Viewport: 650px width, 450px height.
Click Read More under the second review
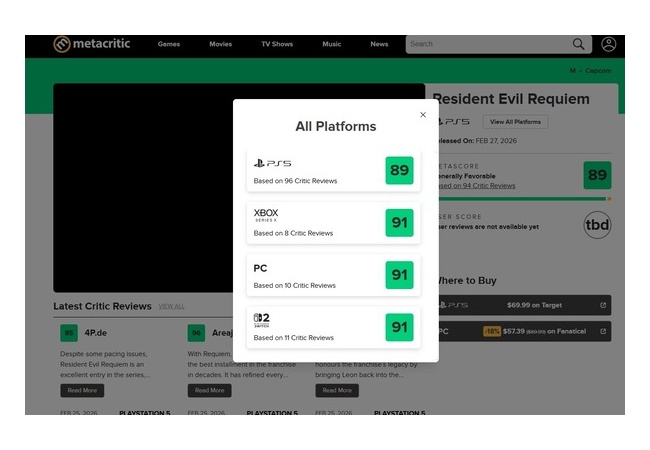click(x=209, y=390)
